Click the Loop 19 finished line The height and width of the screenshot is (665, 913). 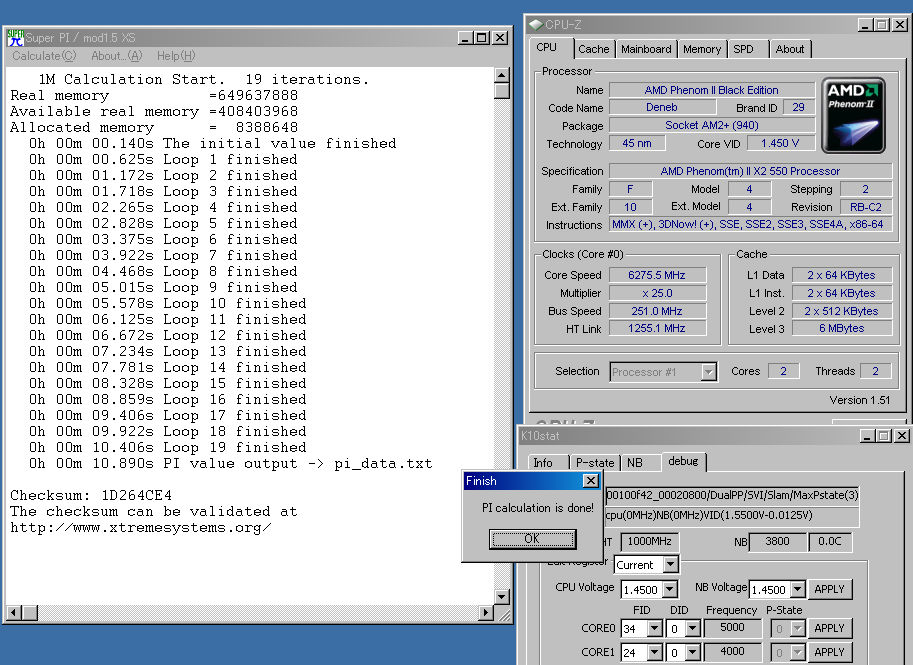(168, 448)
